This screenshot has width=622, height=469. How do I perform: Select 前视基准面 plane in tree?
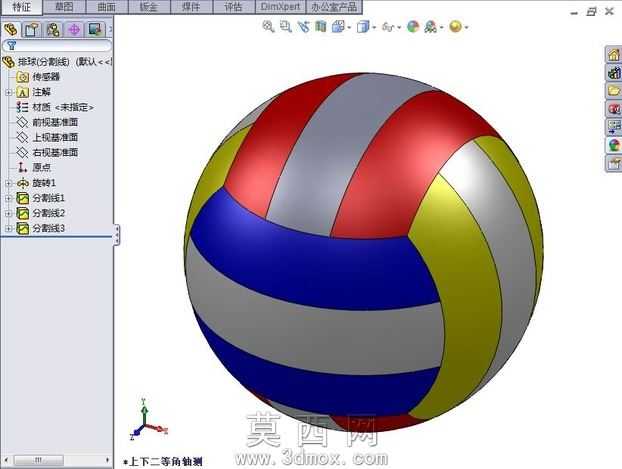pyautogui.click(x=55, y=122)
